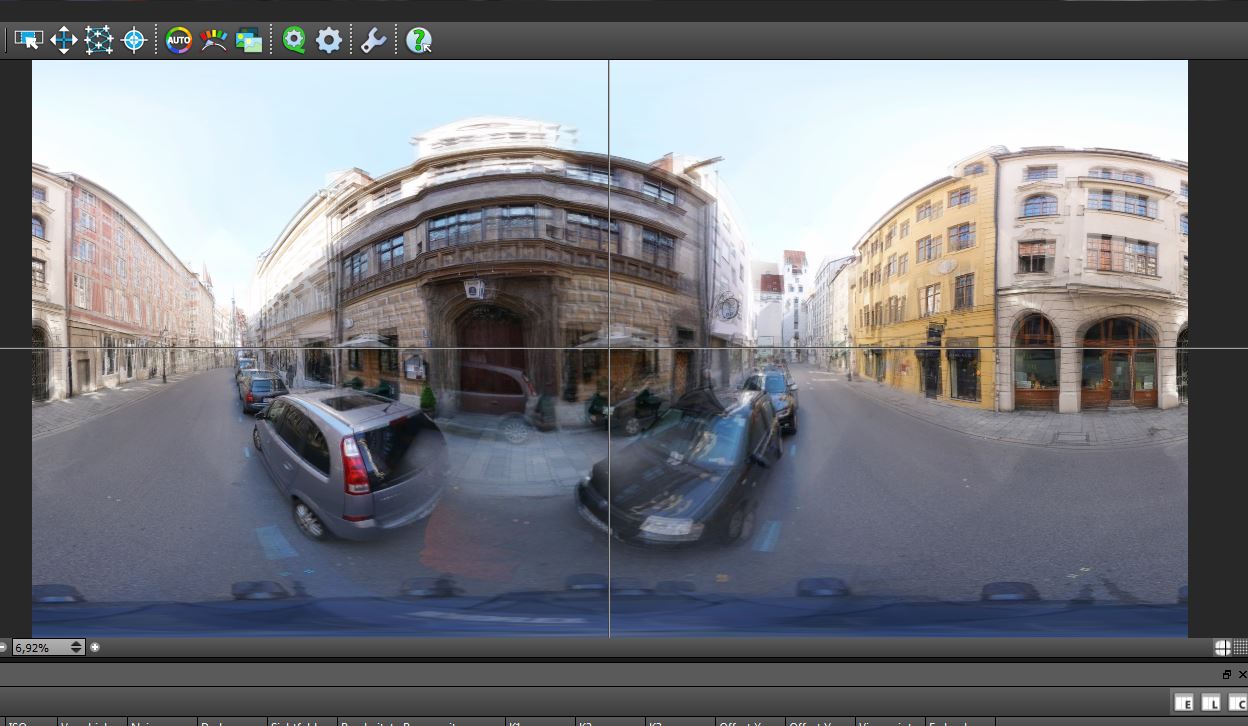Image resolution: width=1248 pixels, height=726 pixels.
Task: Open settings with the grey gear icon
Action: (329, 40)
